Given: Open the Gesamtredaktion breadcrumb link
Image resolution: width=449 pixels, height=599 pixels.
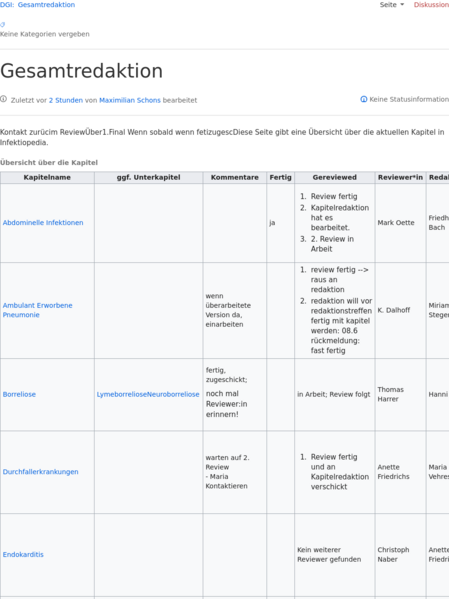Looking at the screenshot, I should 46,5.
